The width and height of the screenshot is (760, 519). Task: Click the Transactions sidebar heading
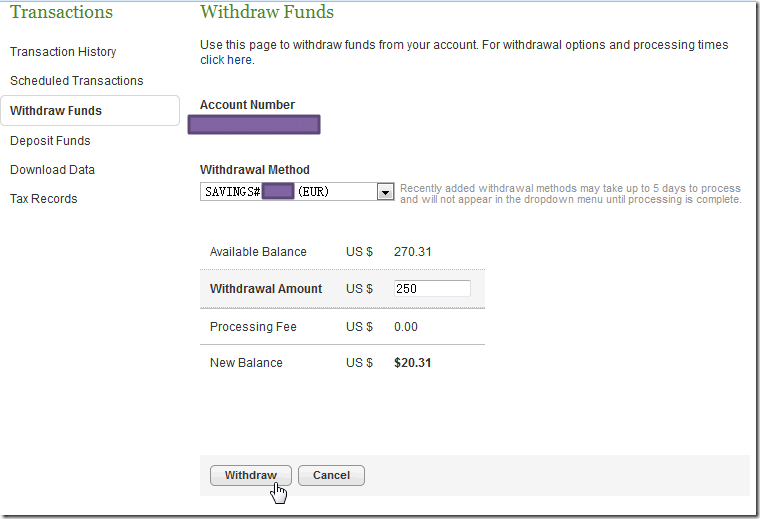(x=61, y=13)
